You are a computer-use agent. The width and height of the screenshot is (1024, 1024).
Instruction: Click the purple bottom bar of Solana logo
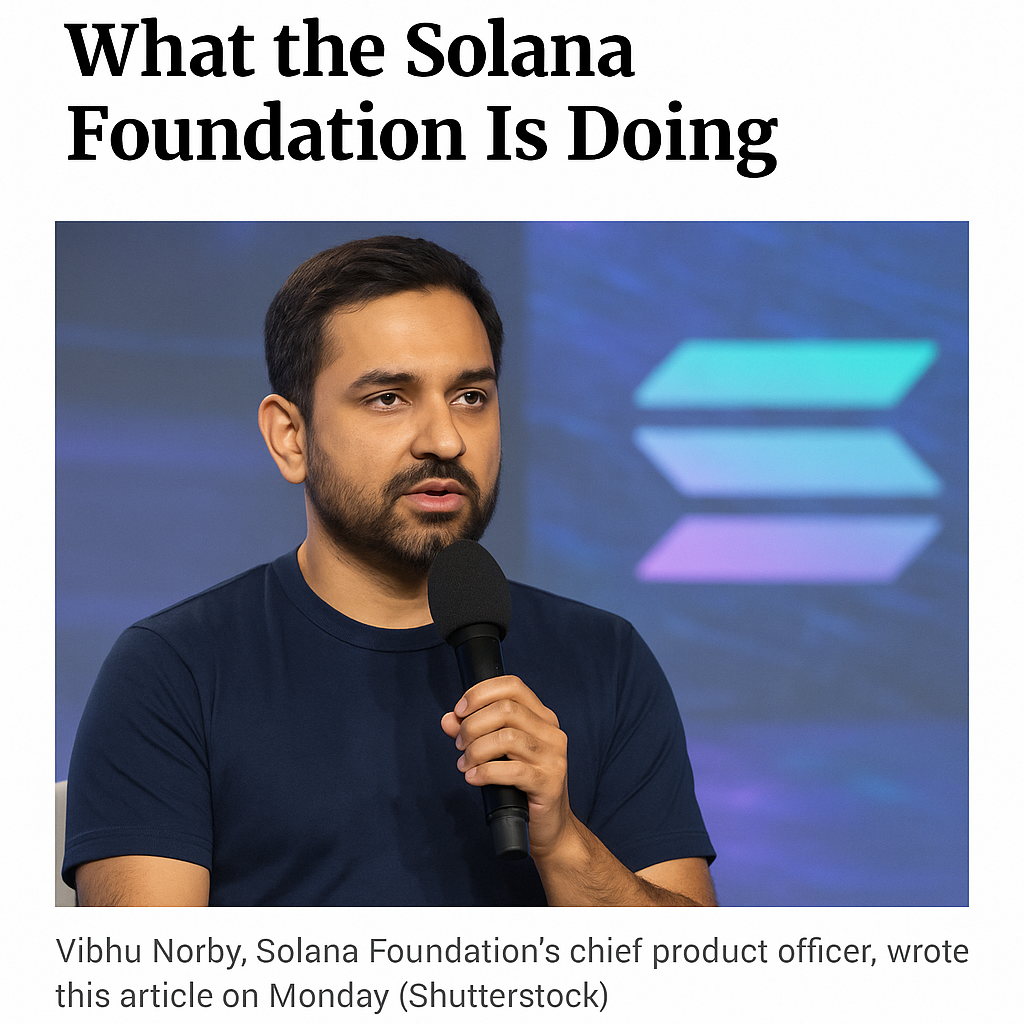click(x=787, y=548)
